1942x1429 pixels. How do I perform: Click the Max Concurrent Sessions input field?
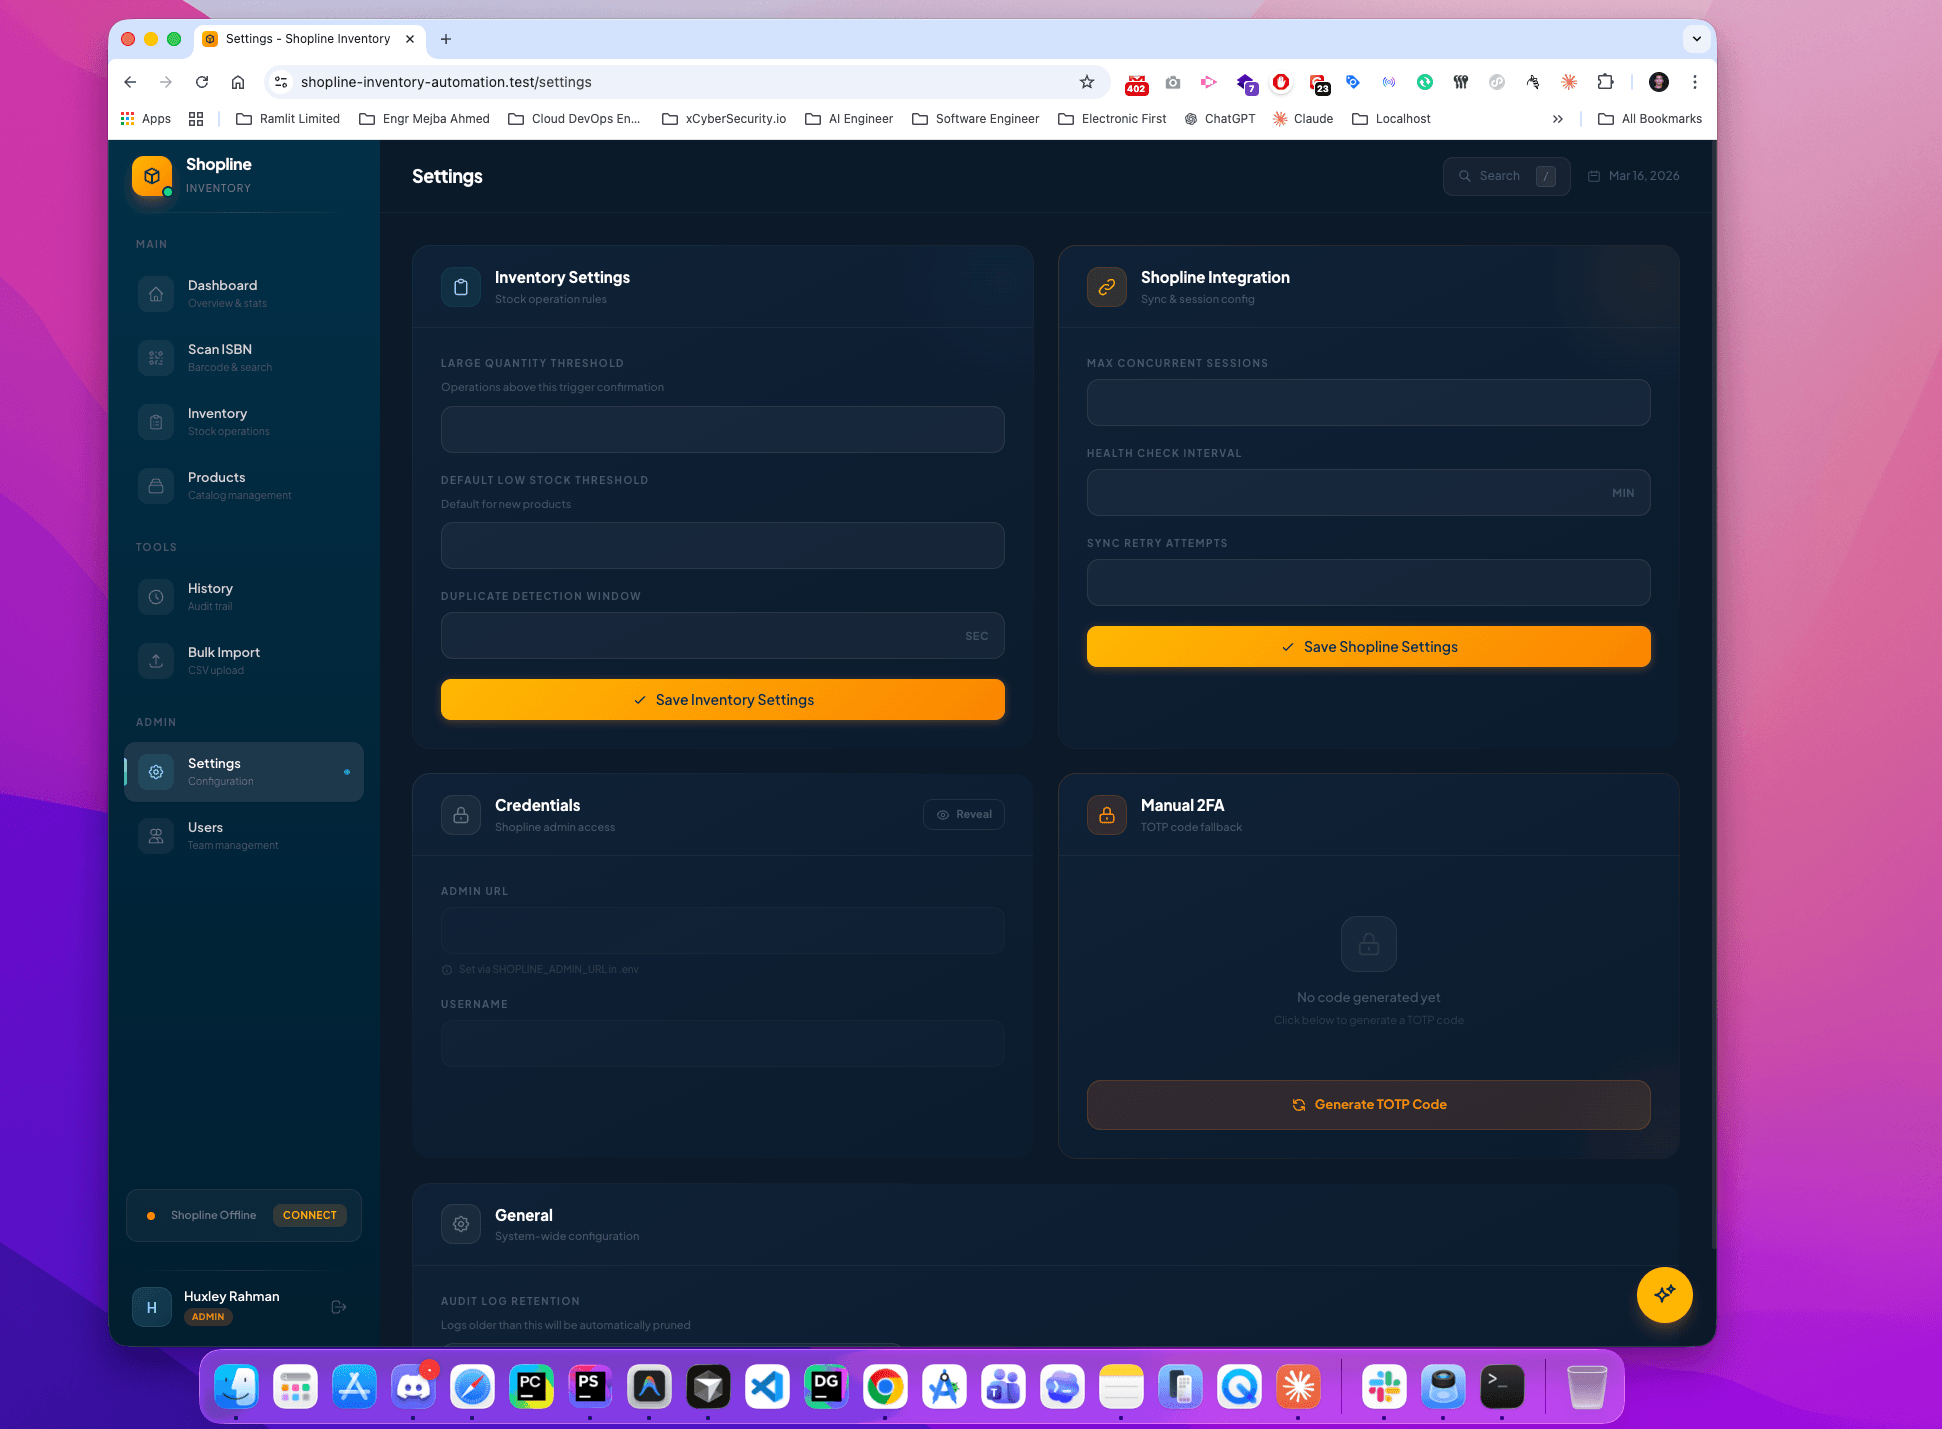click(1368, 402)
